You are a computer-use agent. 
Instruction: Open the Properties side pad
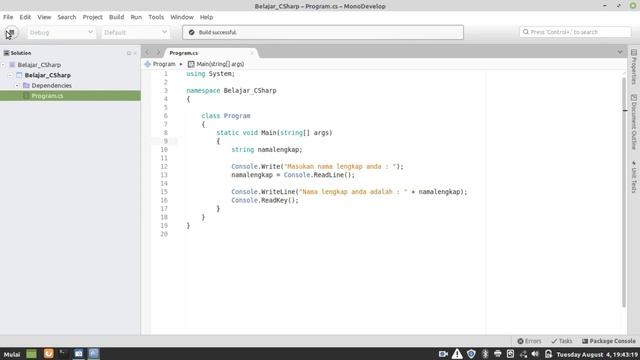point(634,67)
